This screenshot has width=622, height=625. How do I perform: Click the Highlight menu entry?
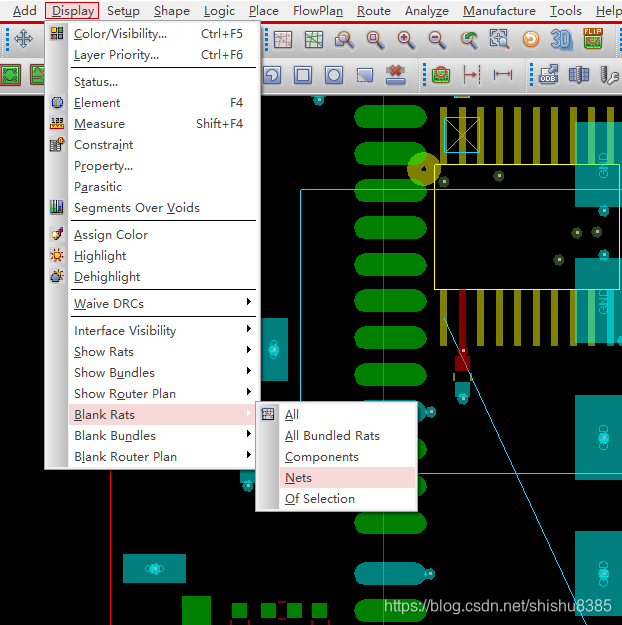tap(100, 256)
